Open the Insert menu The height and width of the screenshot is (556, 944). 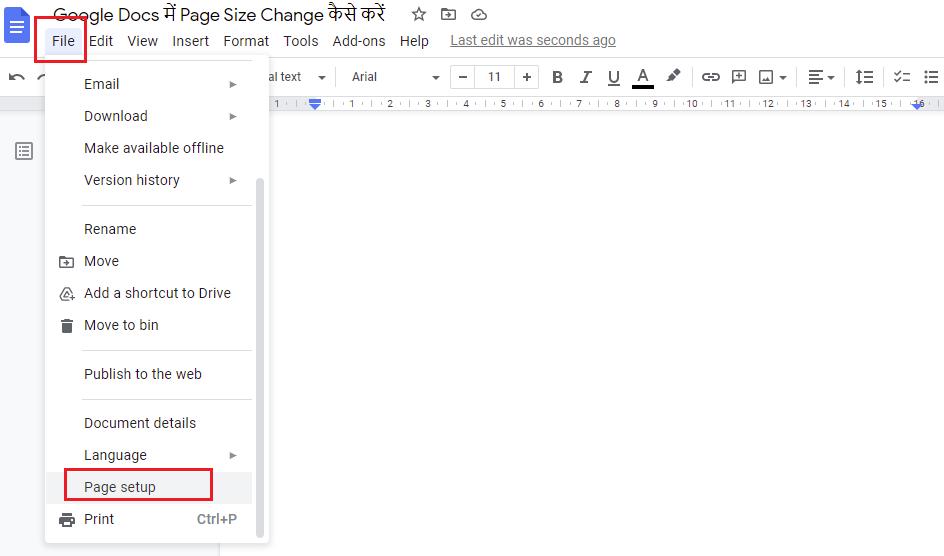click(190, 41)
